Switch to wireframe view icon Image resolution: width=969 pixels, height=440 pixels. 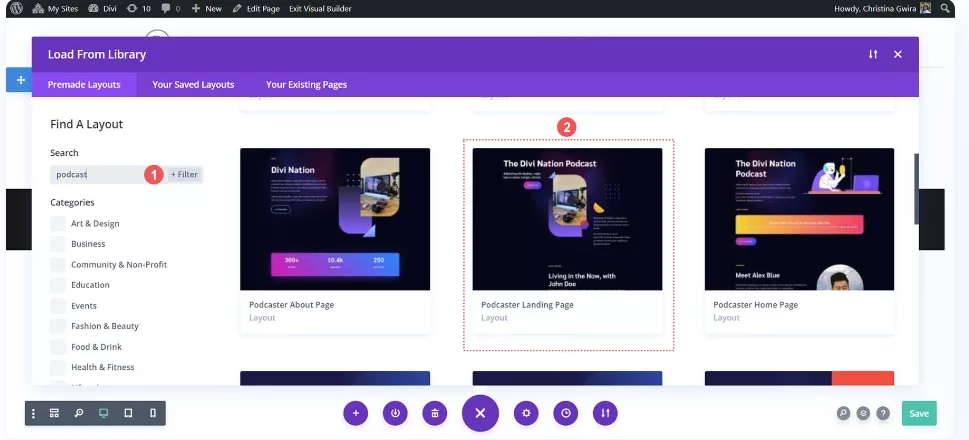click(x=54, y=413)
